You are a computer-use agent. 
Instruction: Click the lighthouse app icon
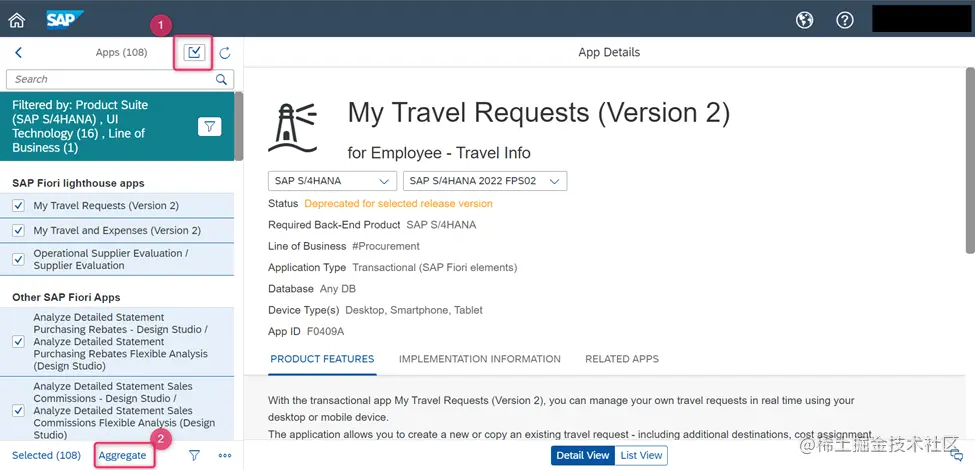[x=293, y=127]
